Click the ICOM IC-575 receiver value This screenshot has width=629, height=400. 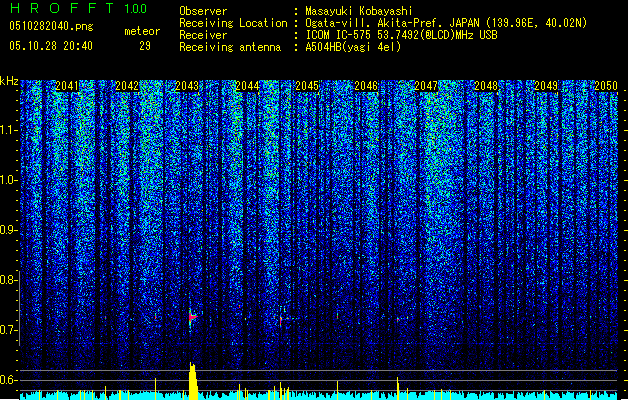[401, 35]
